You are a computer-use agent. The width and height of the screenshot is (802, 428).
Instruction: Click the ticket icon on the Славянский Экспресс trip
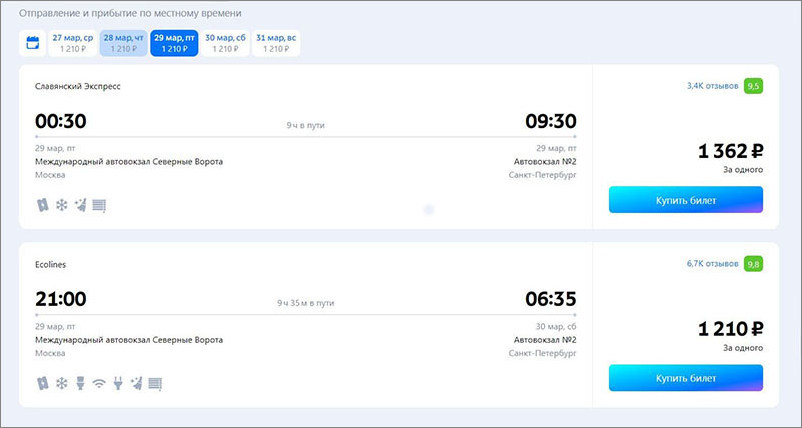tap(42, 206)
